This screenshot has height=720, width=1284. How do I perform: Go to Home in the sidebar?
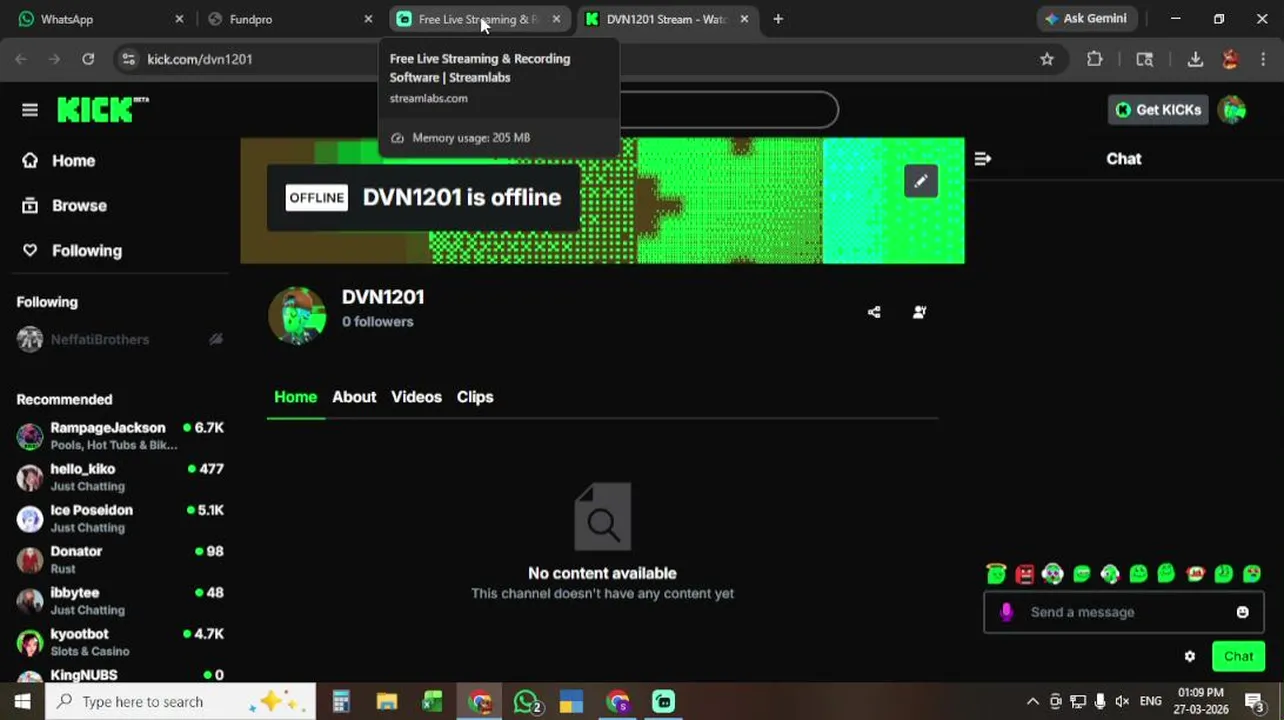[60, 161]
